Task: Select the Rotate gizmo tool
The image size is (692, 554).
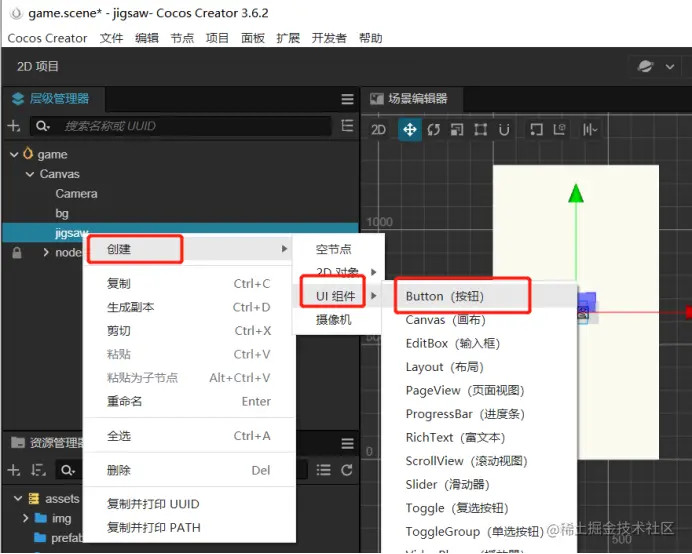Action: [x=433, y=130]
